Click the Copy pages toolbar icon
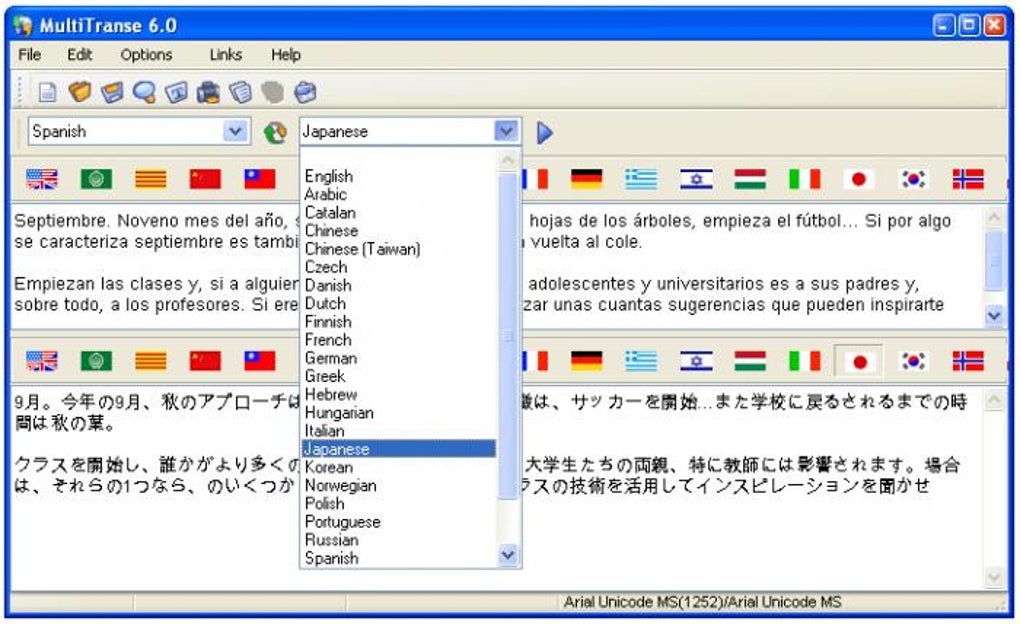The width and height of the screenshot is (1020, 624). 241,92
